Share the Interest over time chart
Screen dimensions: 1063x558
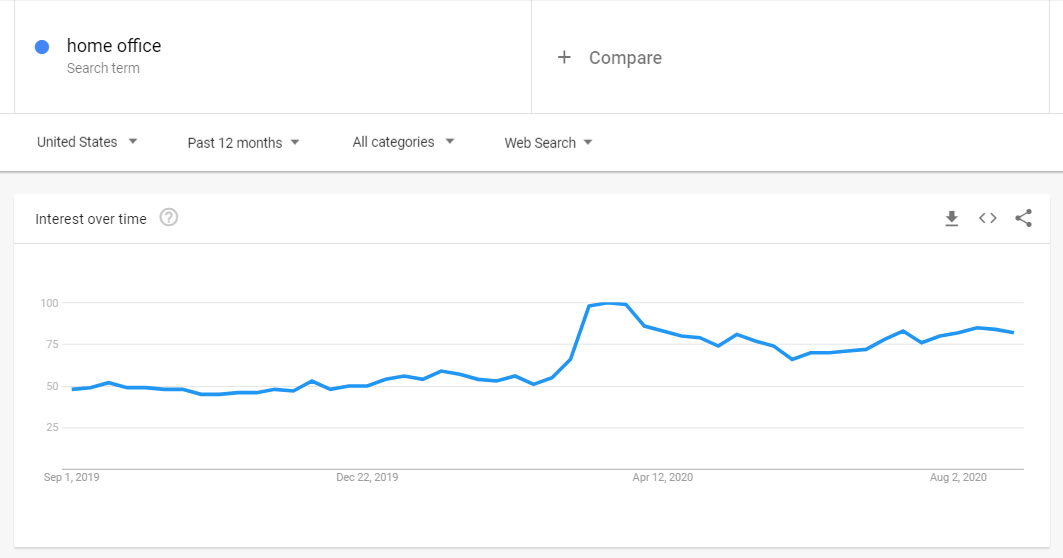tap(1023, 218)
